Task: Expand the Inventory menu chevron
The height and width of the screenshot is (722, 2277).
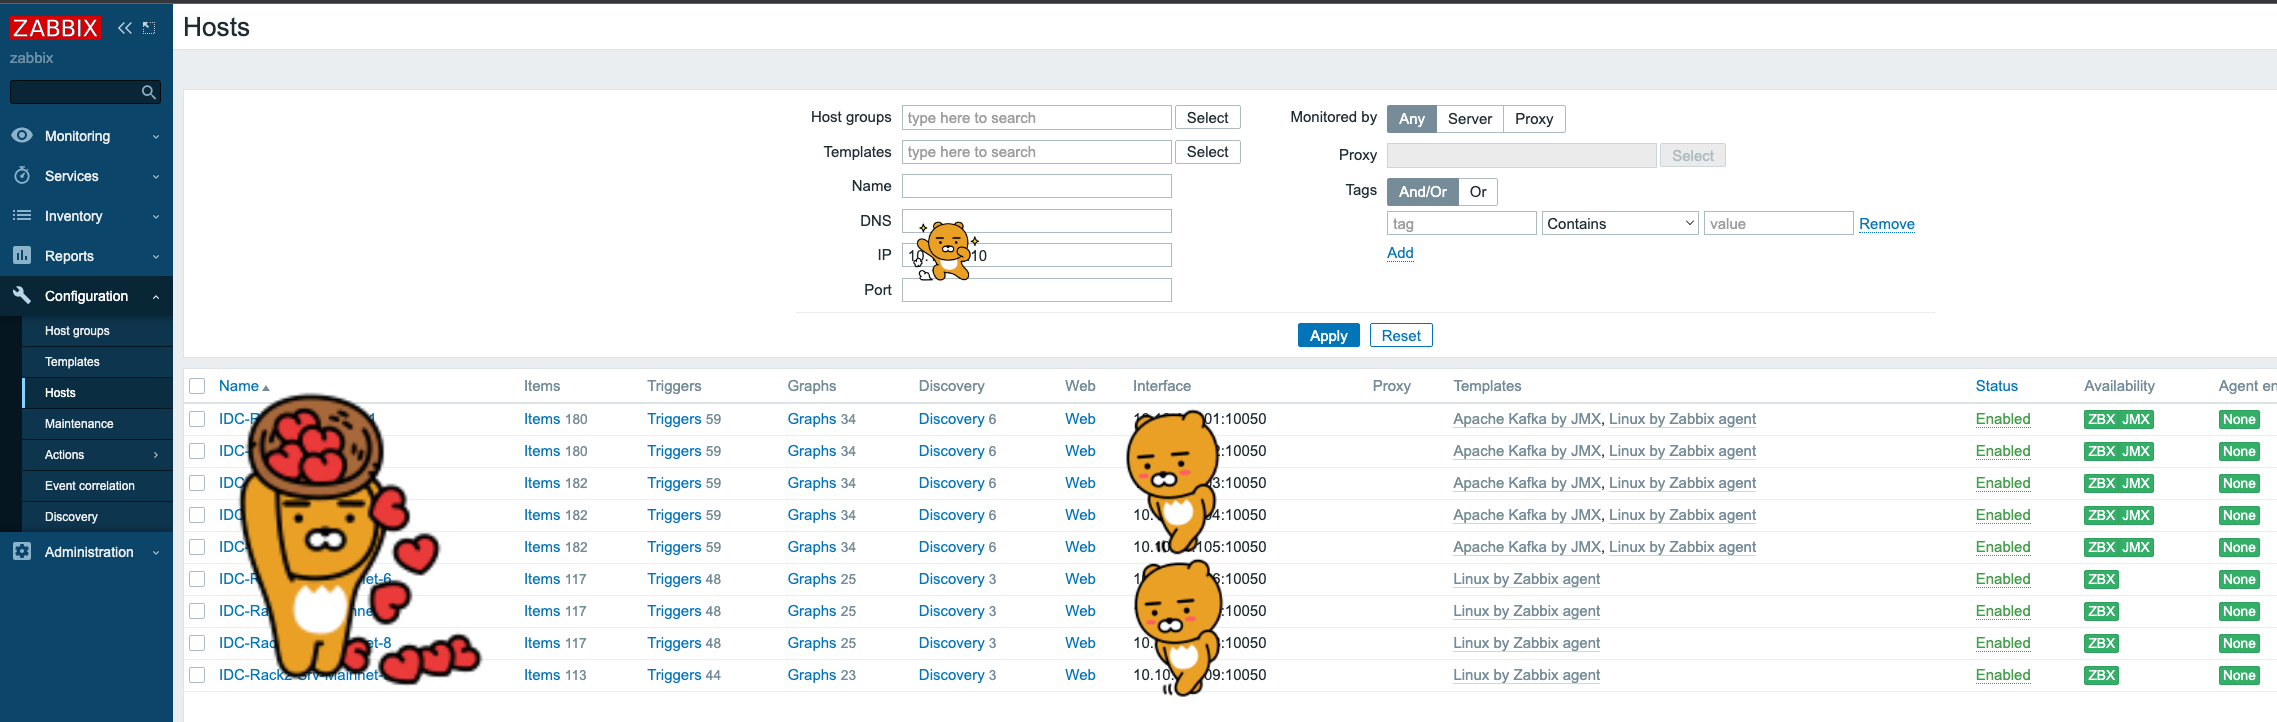Action: coord(156,217)
